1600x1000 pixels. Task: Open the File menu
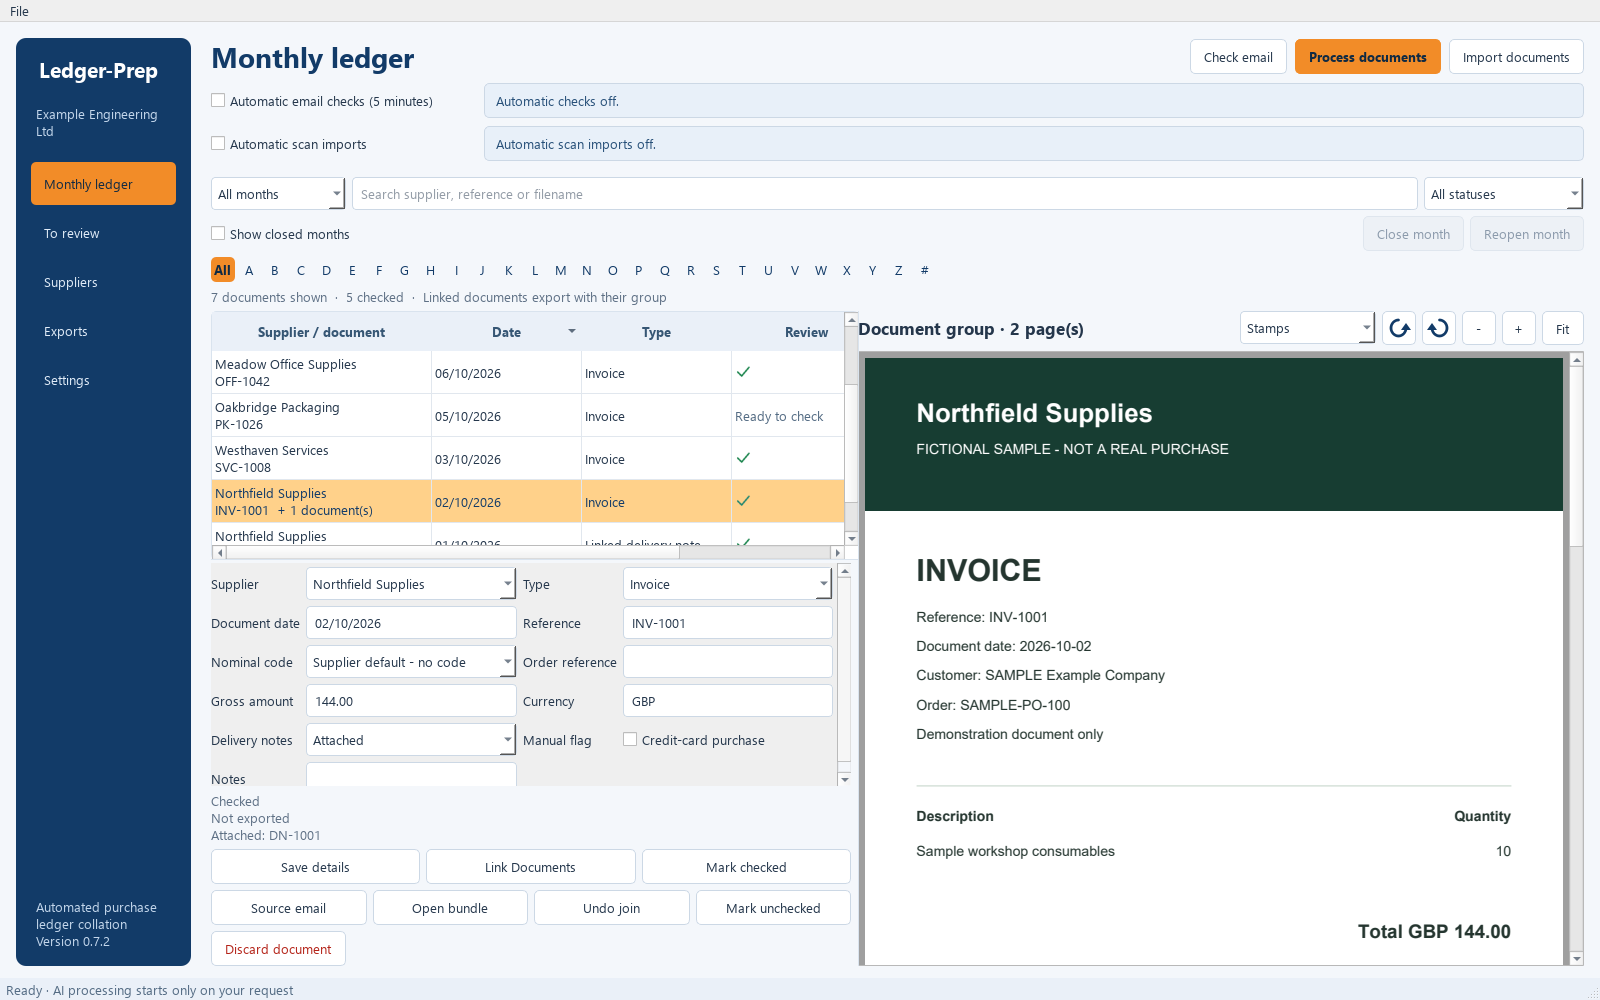[x=19, y=11]
